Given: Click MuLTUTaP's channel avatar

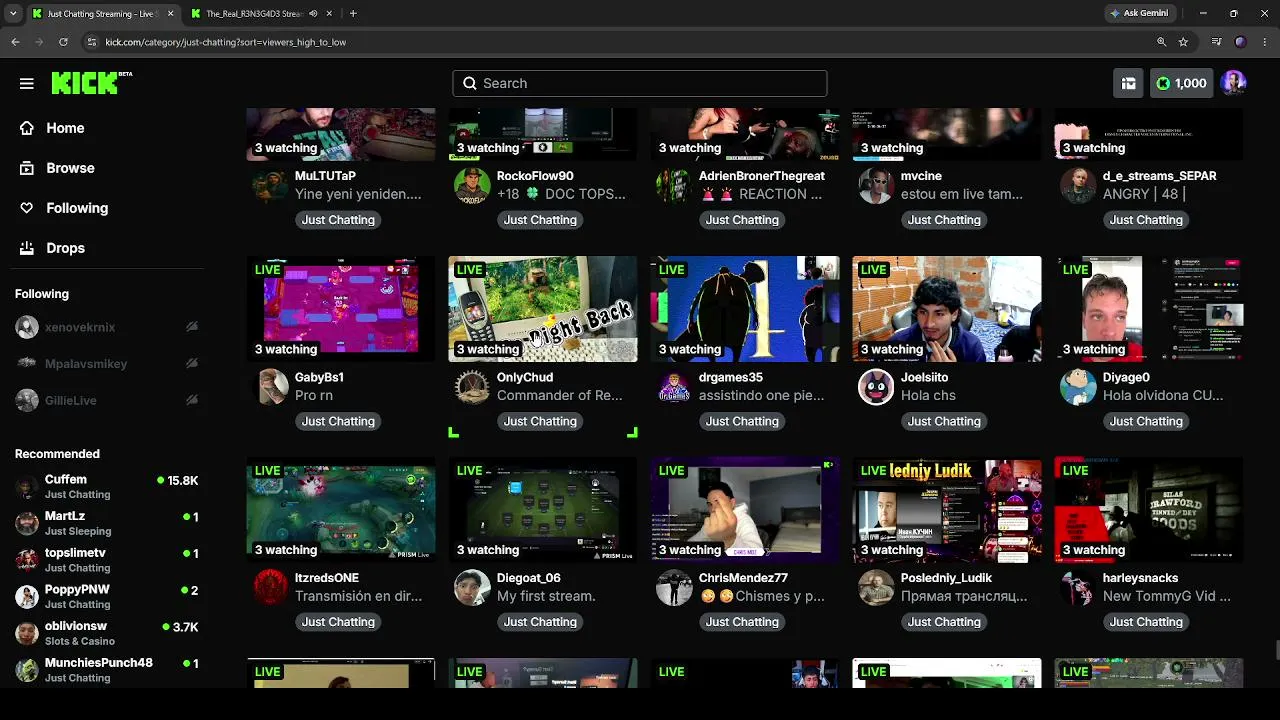Looking at the screenshot, I should [270, 186].
